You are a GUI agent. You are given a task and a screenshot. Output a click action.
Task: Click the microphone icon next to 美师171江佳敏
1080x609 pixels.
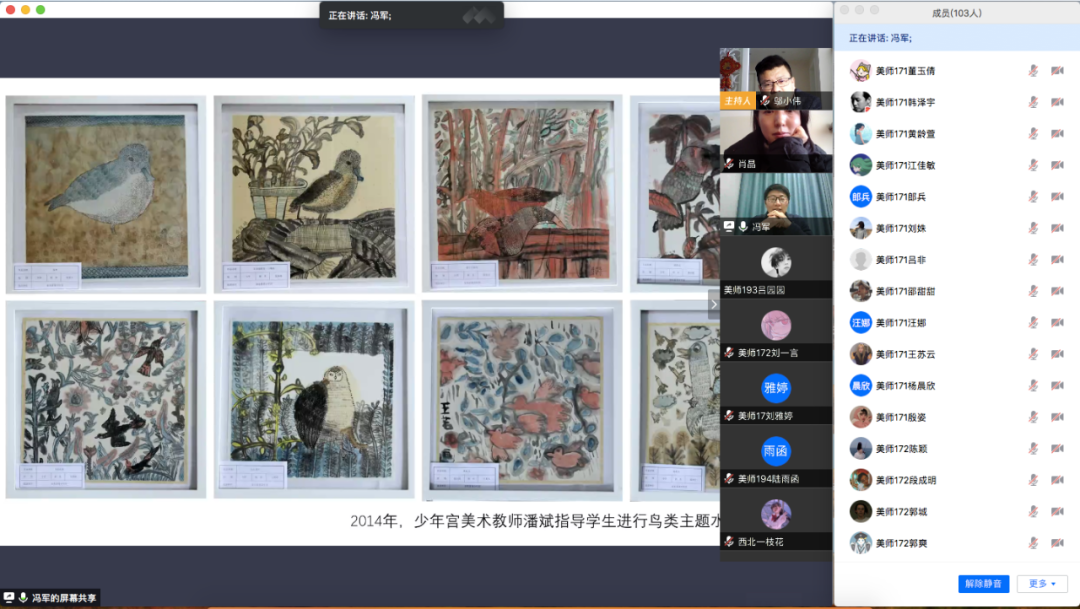click(x=1033, y=165)
